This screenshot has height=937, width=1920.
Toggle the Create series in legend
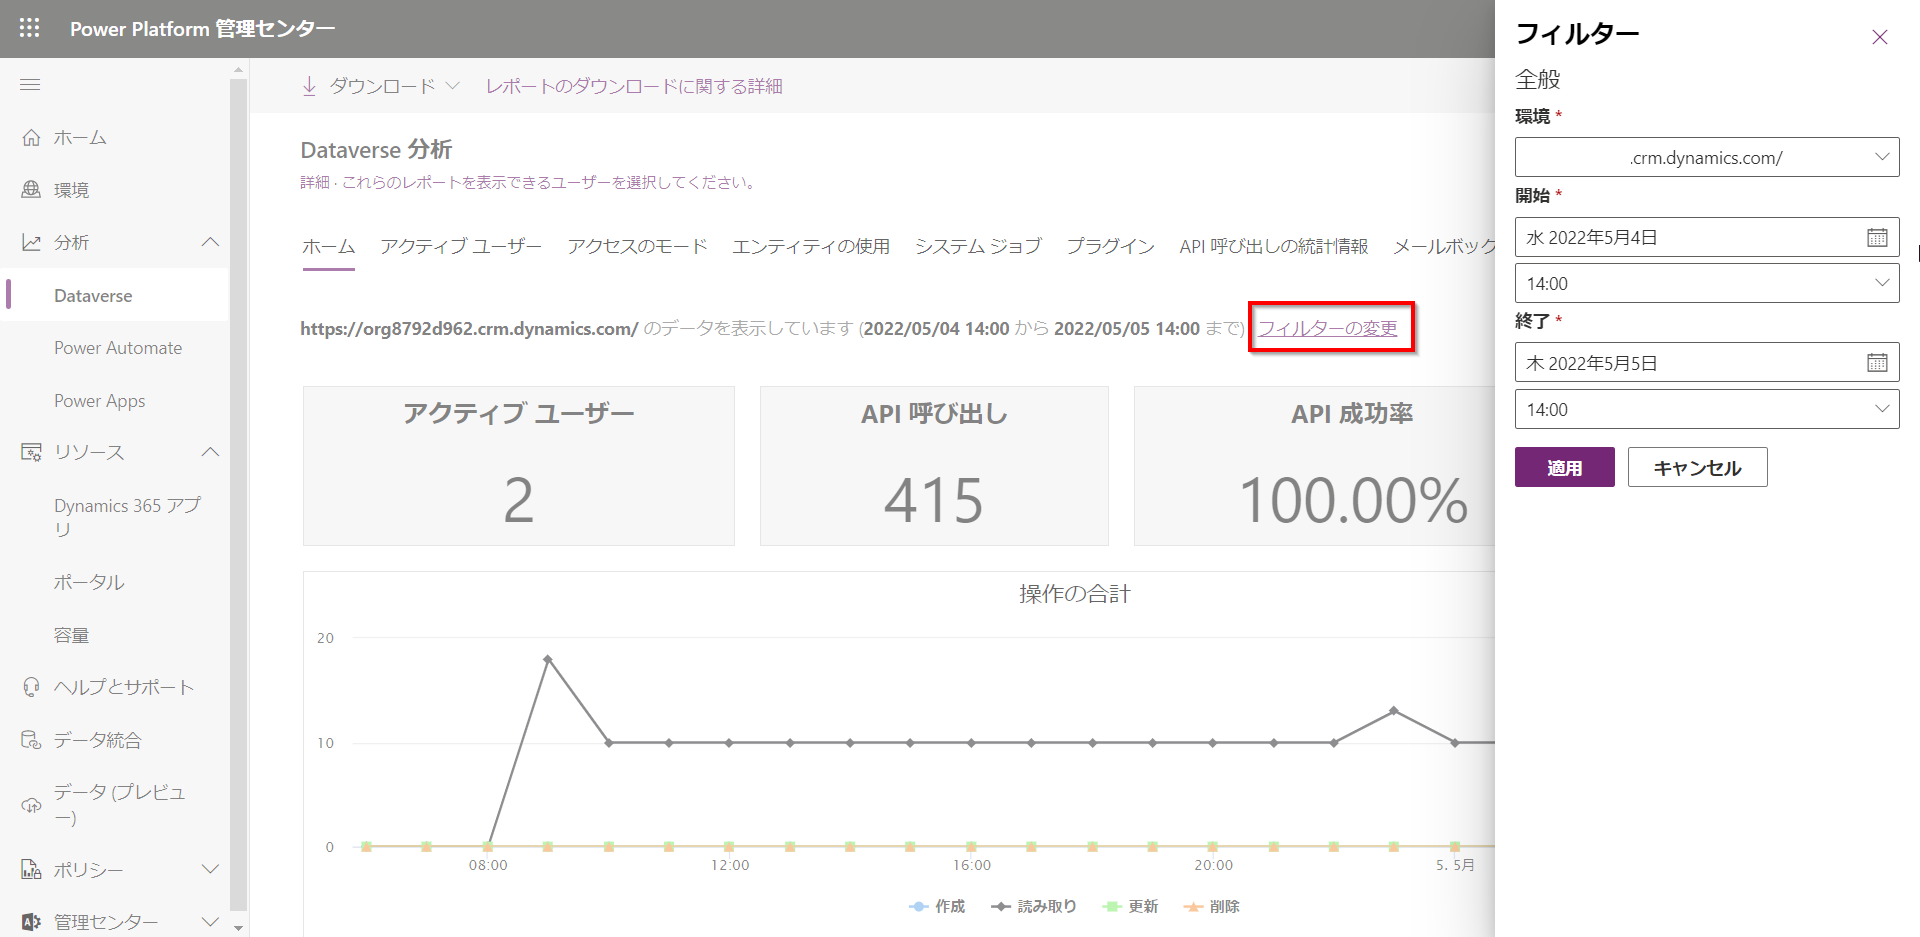[937, 906]
